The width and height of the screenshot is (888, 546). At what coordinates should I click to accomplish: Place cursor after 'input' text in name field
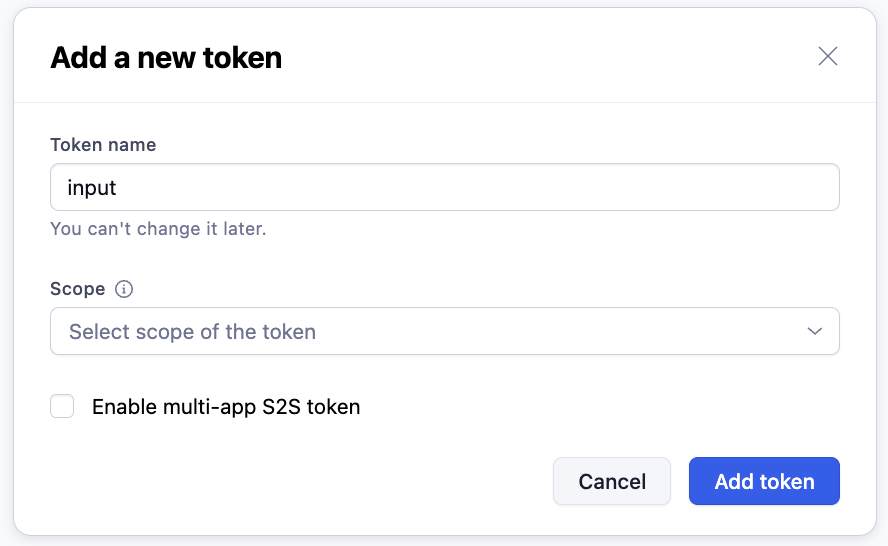pyautogui.click(x=118, y=188)
